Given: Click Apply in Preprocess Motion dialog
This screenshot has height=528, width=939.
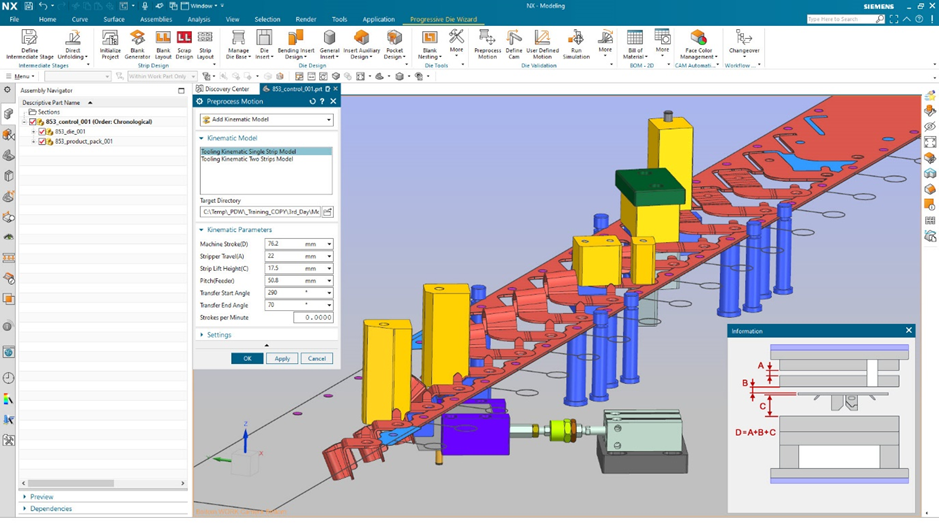Looking at the screenshot, I should coord(282,359).
